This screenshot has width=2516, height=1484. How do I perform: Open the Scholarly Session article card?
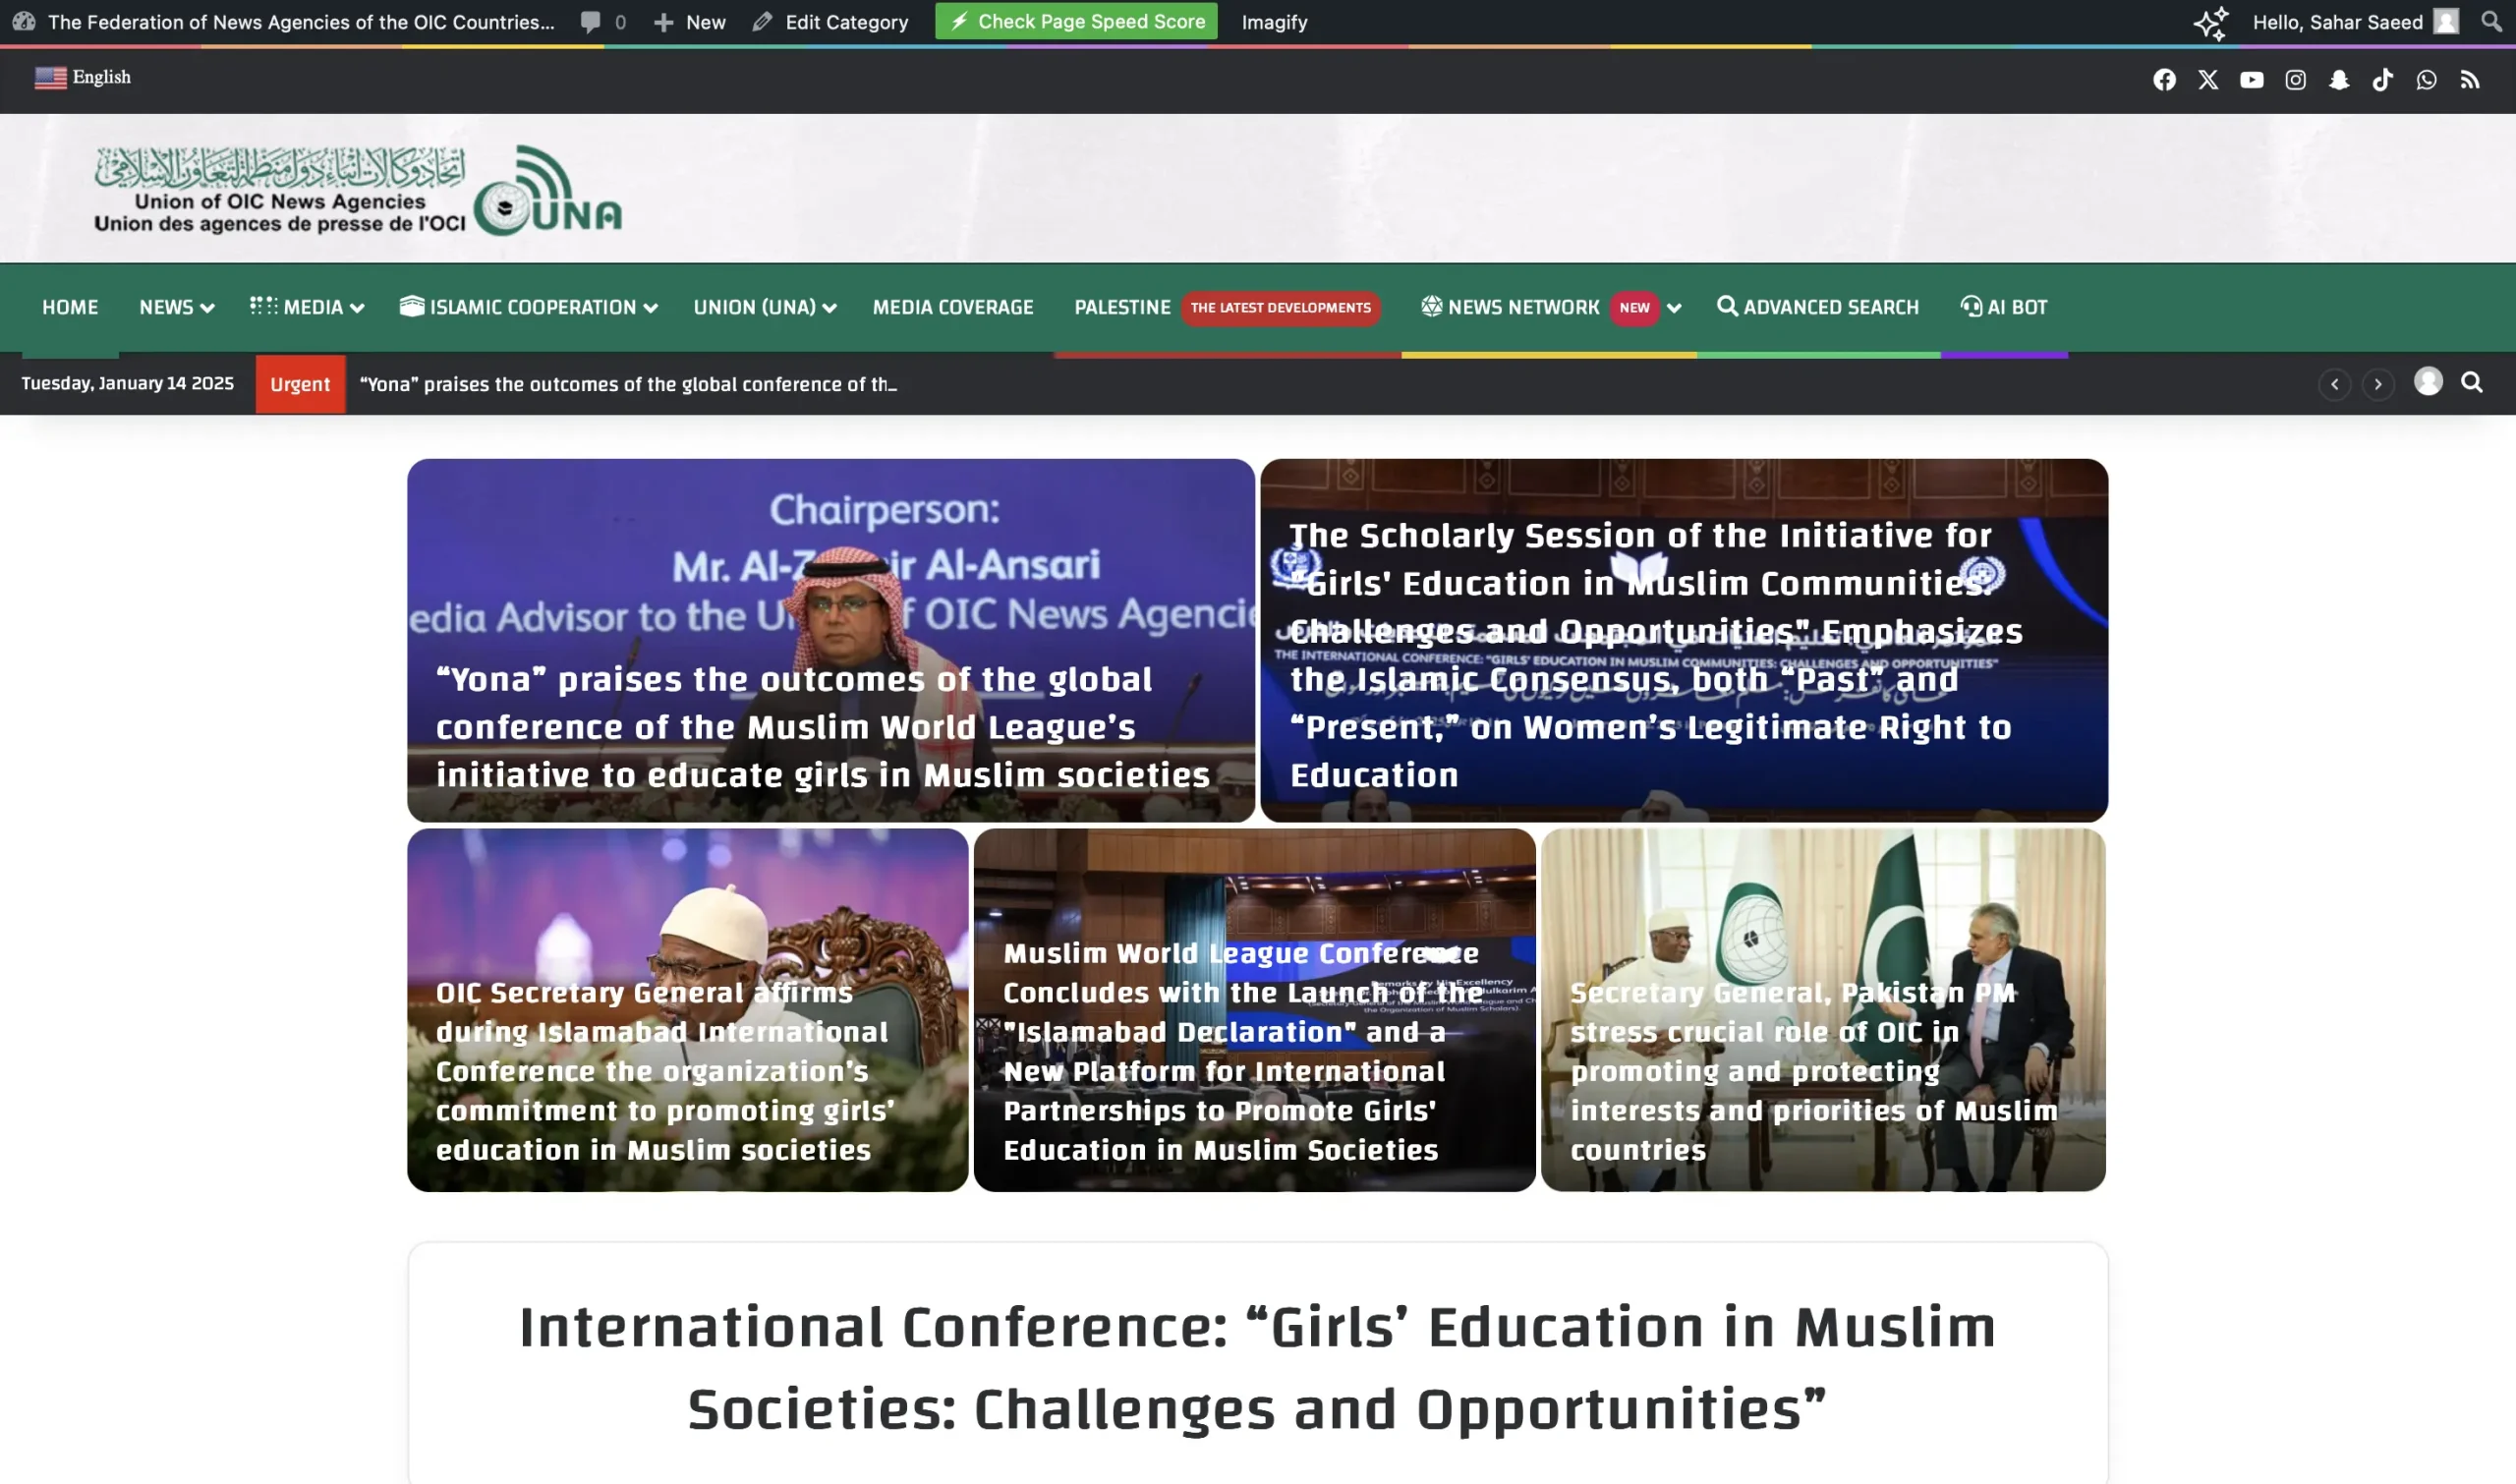click(1684, 641)
